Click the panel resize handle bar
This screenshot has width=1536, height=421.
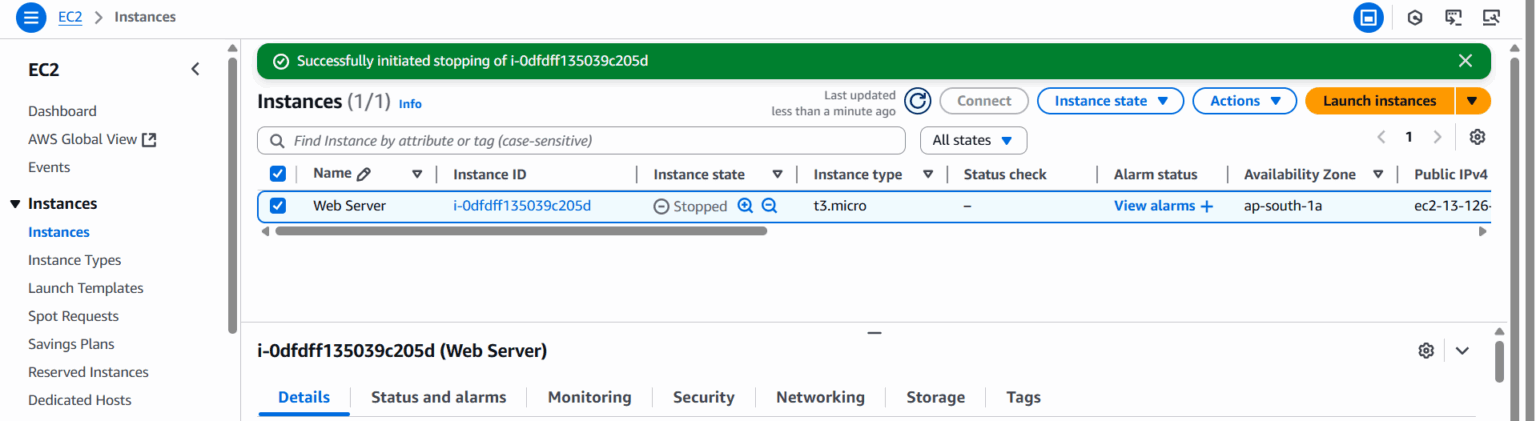[x=874, y=332]
